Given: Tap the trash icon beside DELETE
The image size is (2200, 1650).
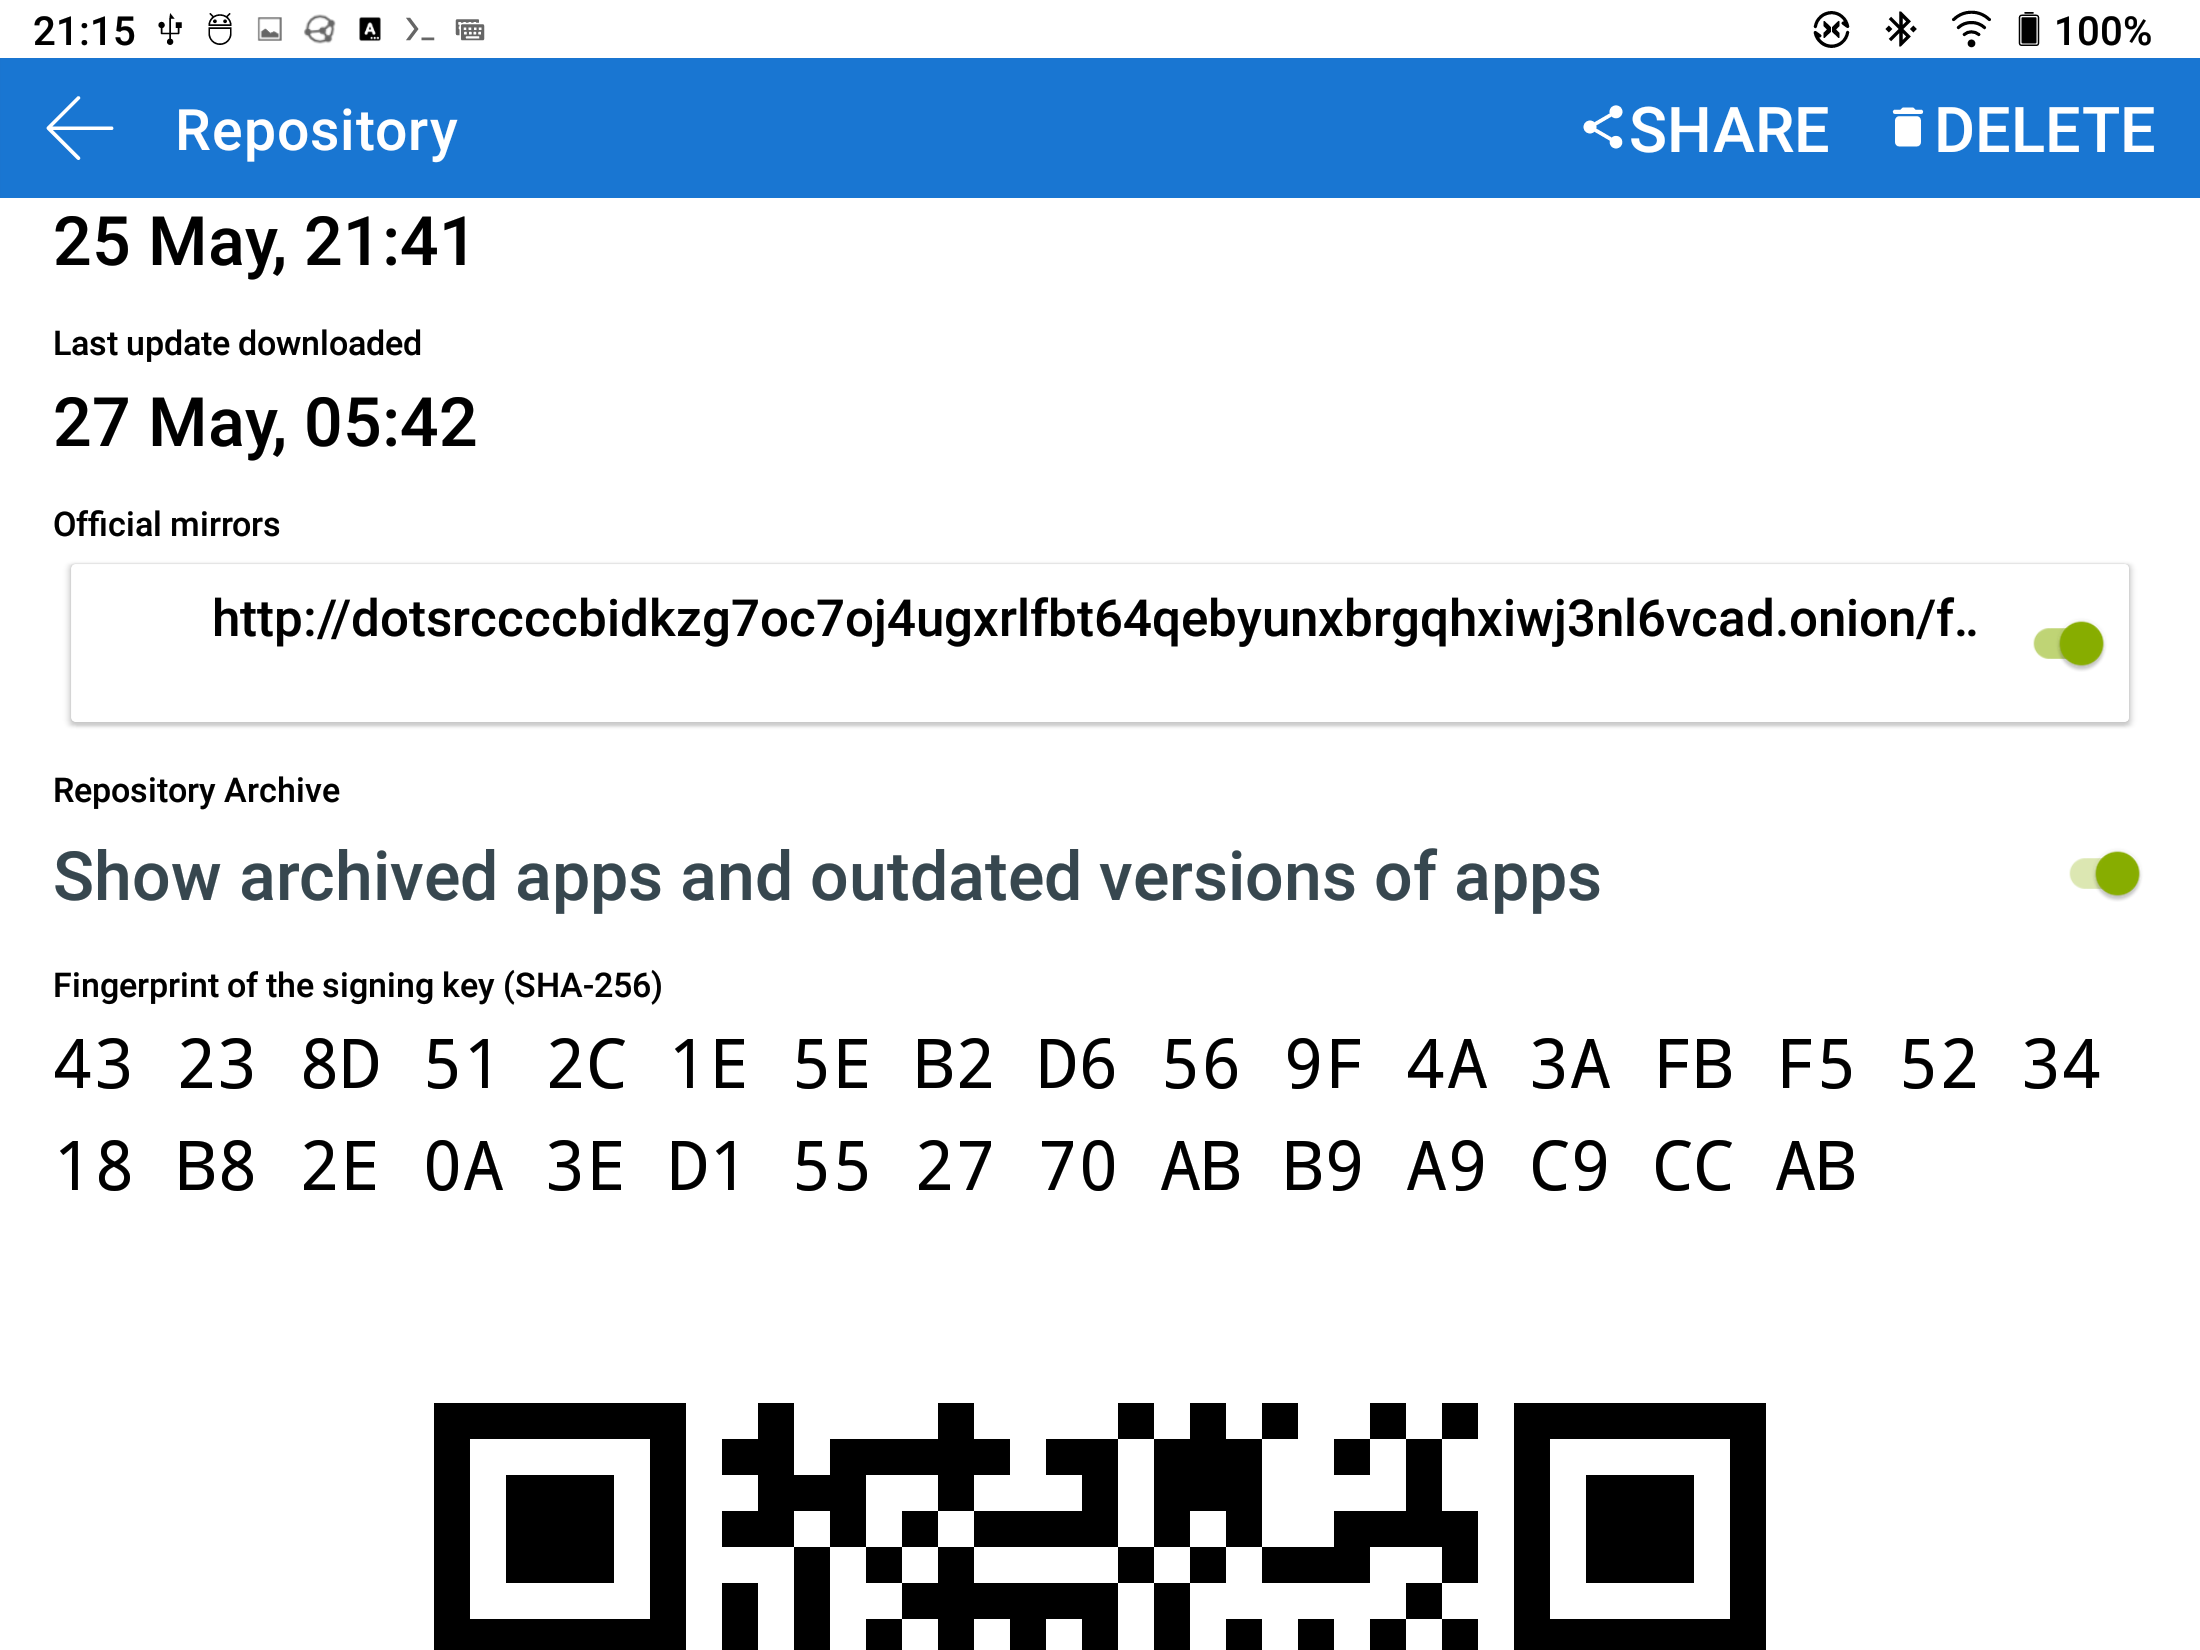Looking at the screenshot, I should (1907, 129).
